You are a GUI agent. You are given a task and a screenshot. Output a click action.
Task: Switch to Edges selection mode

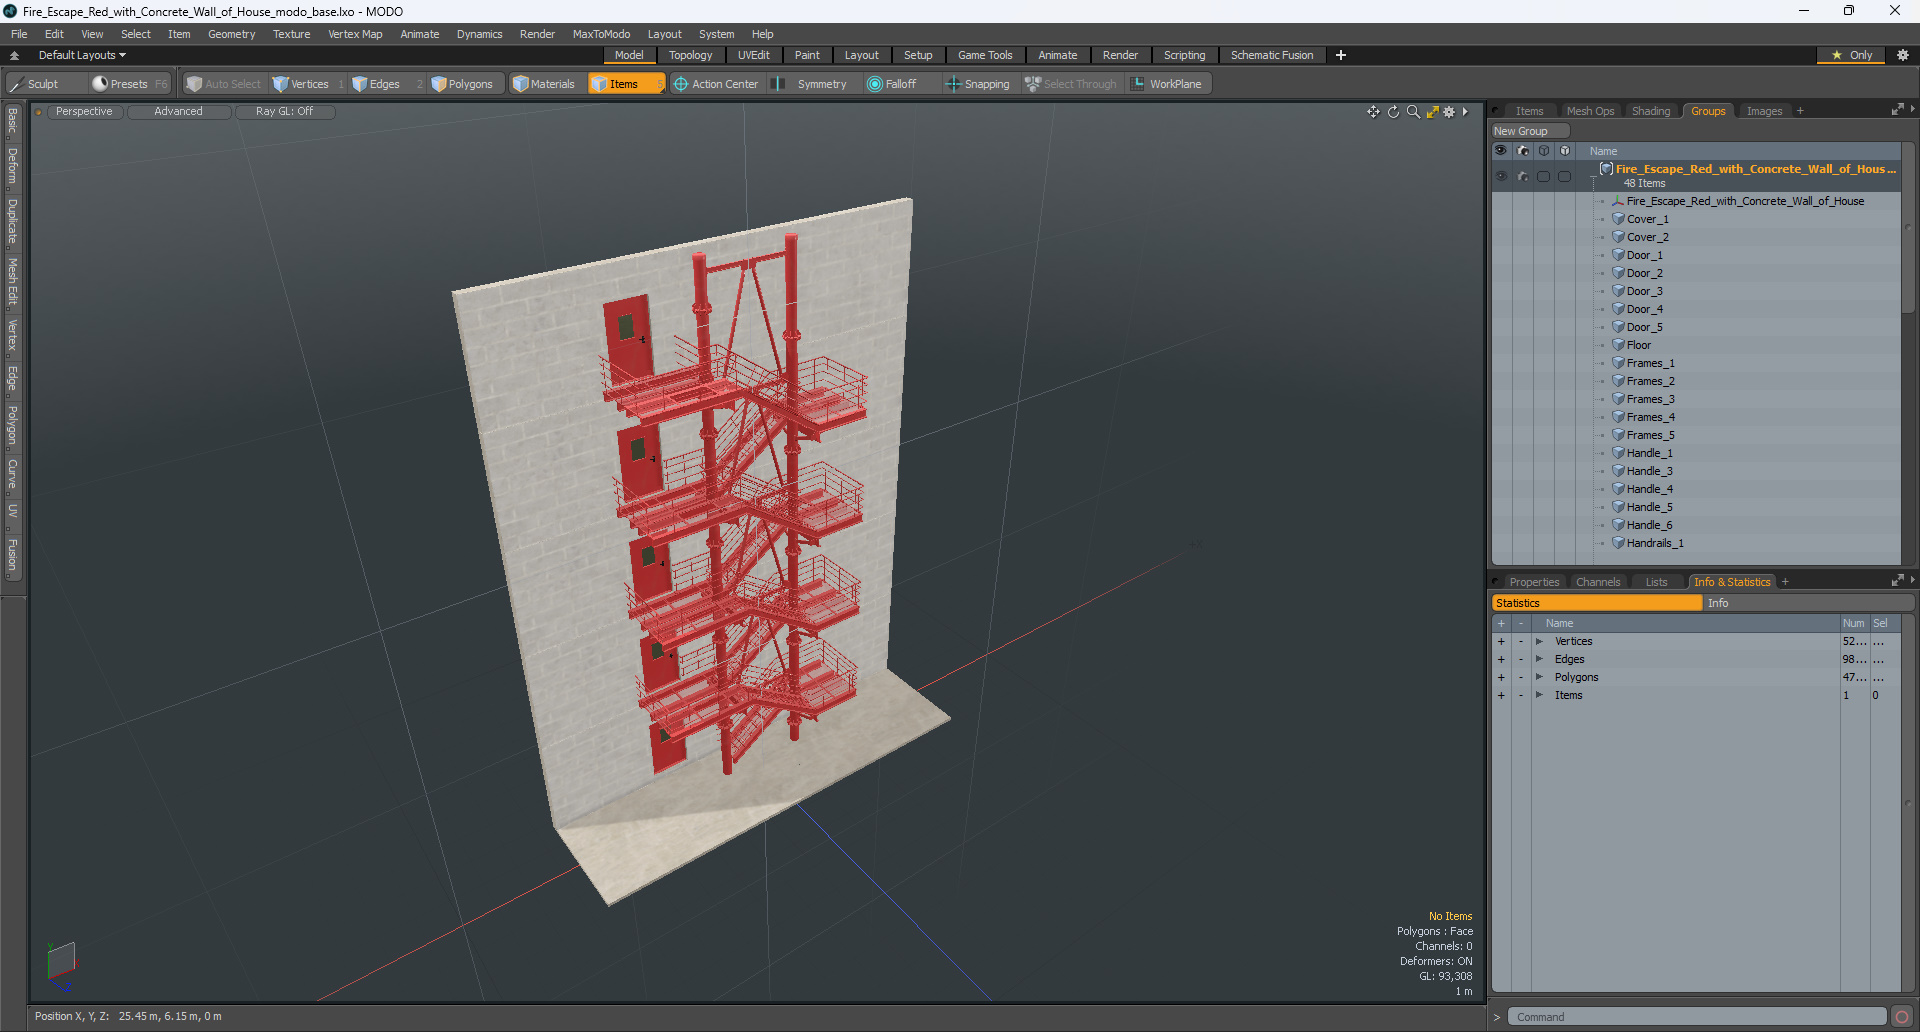pos(377,84)
